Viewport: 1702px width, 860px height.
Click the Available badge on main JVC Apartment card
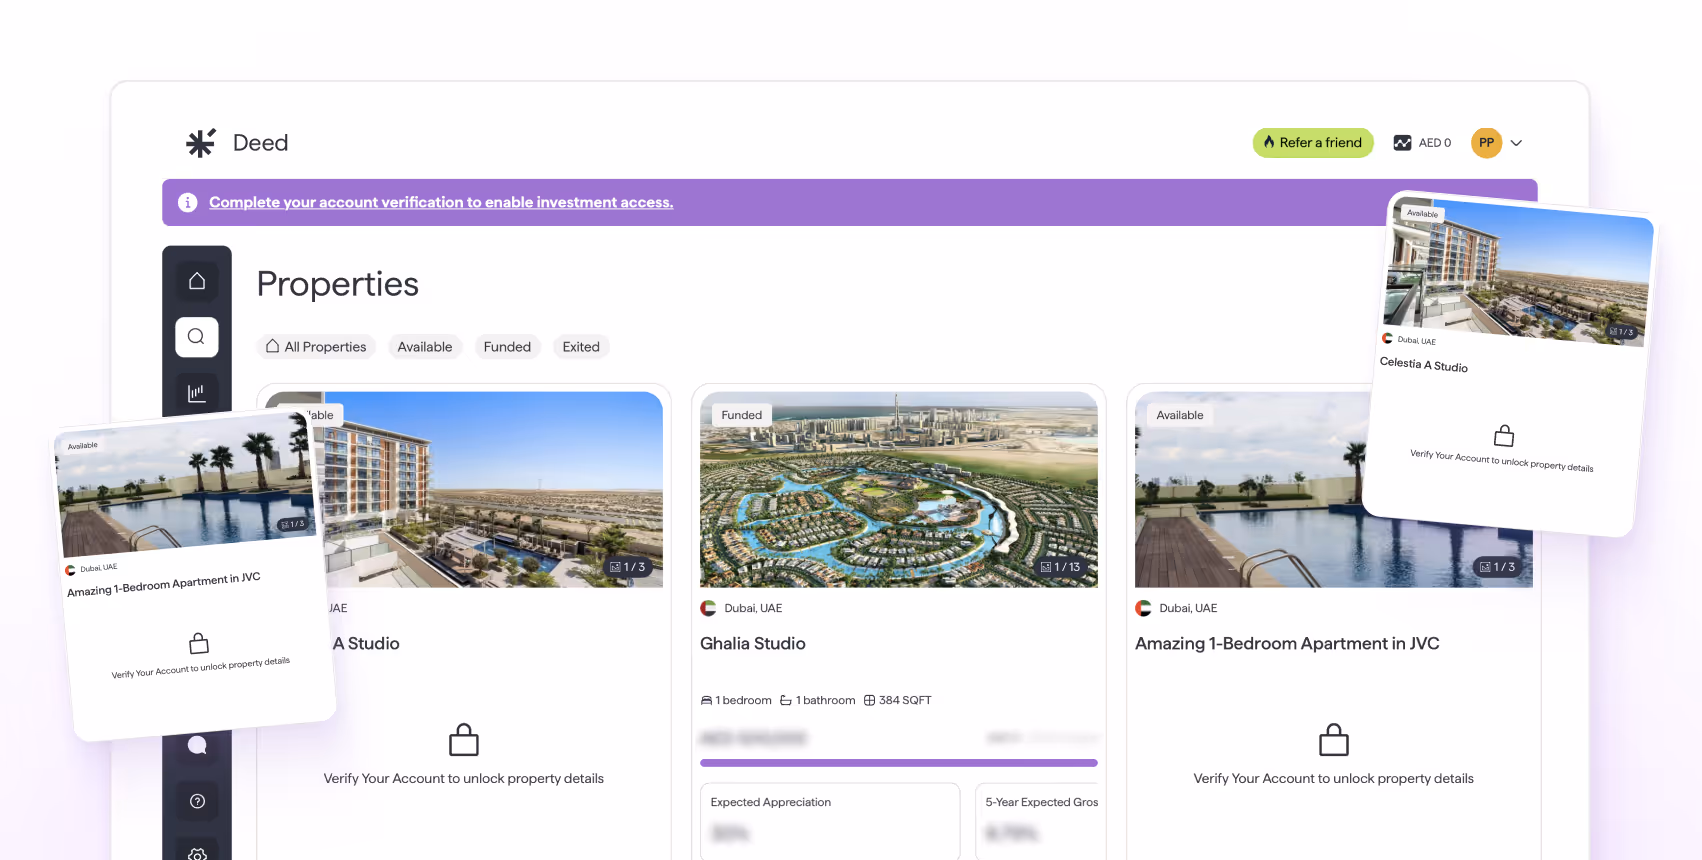tap(1180, 415)
